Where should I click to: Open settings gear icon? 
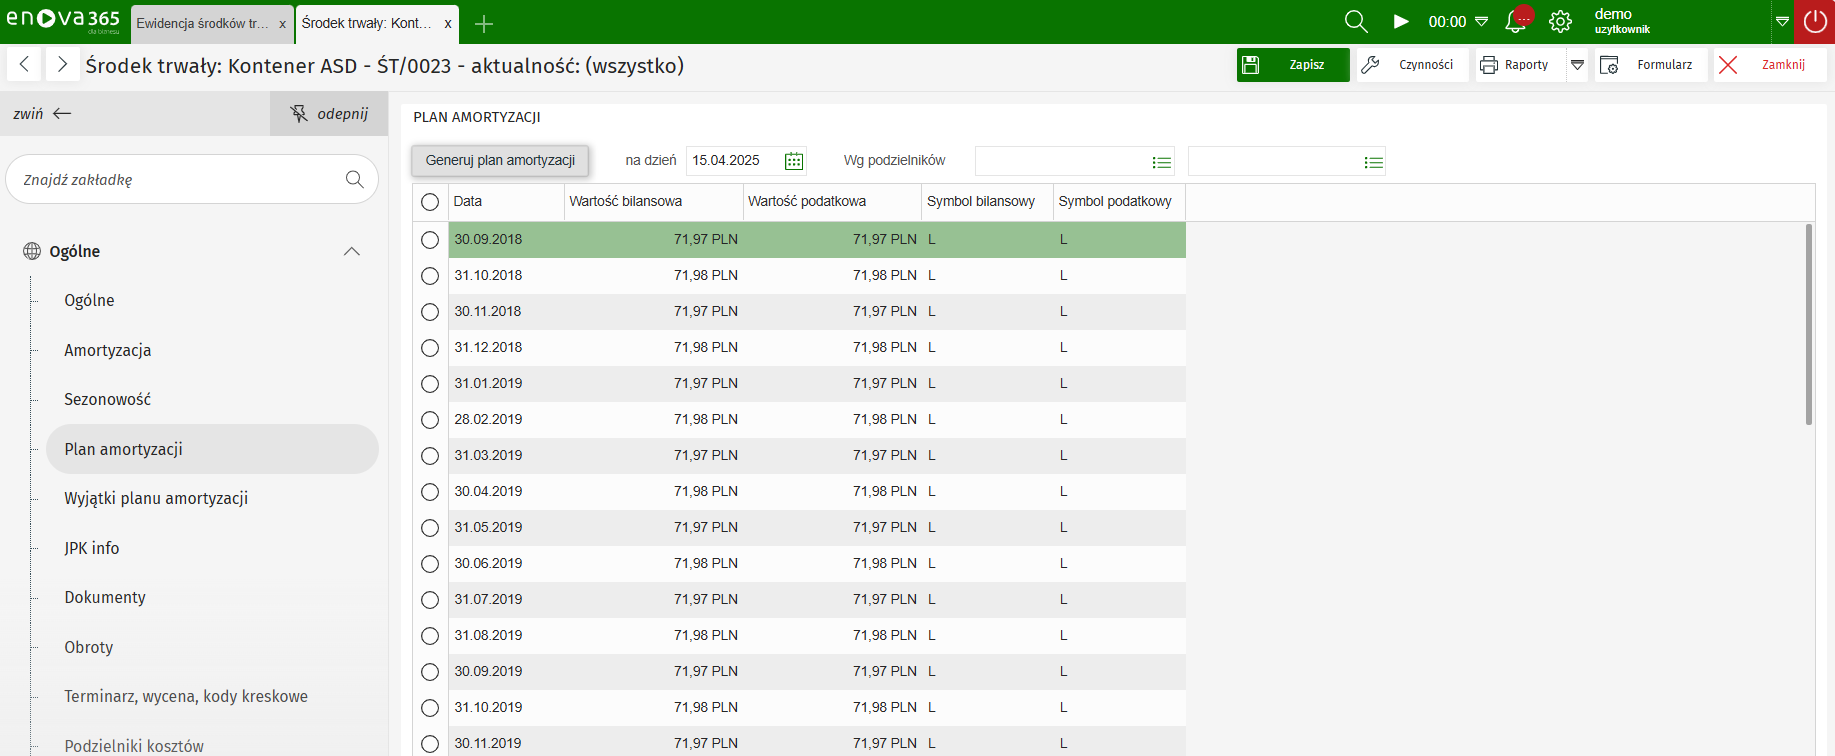click(x=1560, y=21)
